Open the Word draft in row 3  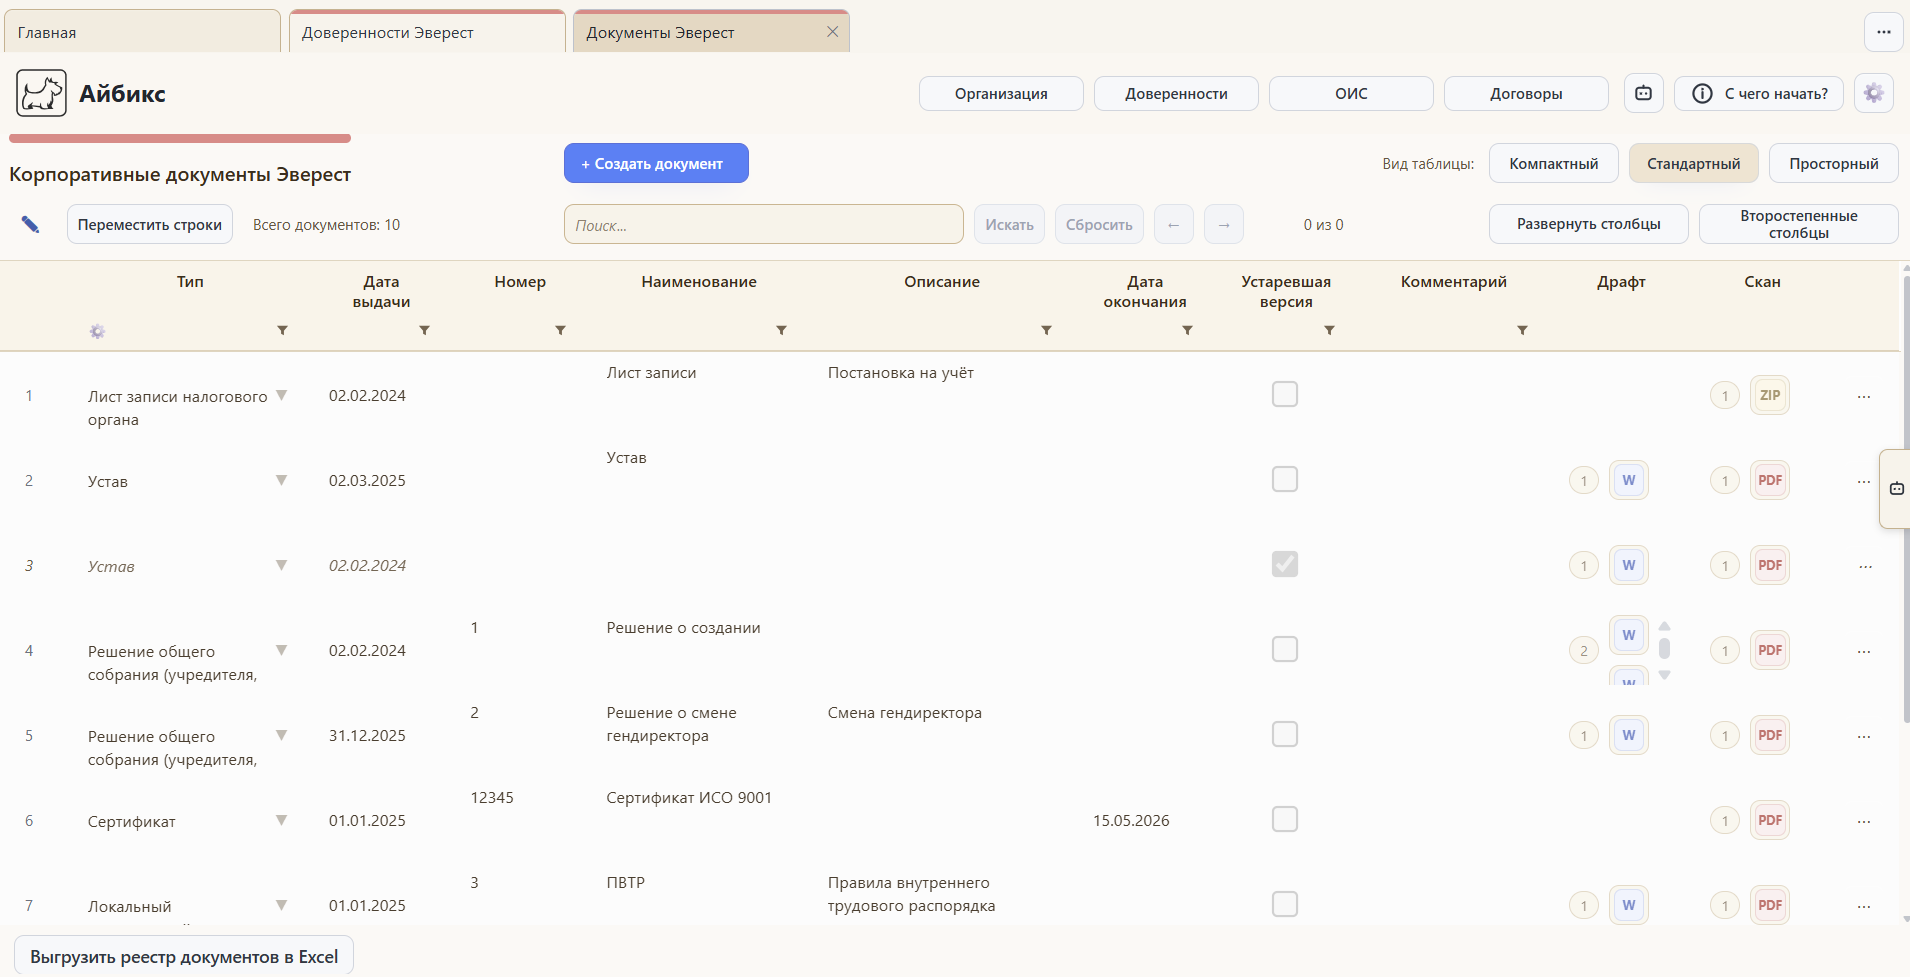1628,565
